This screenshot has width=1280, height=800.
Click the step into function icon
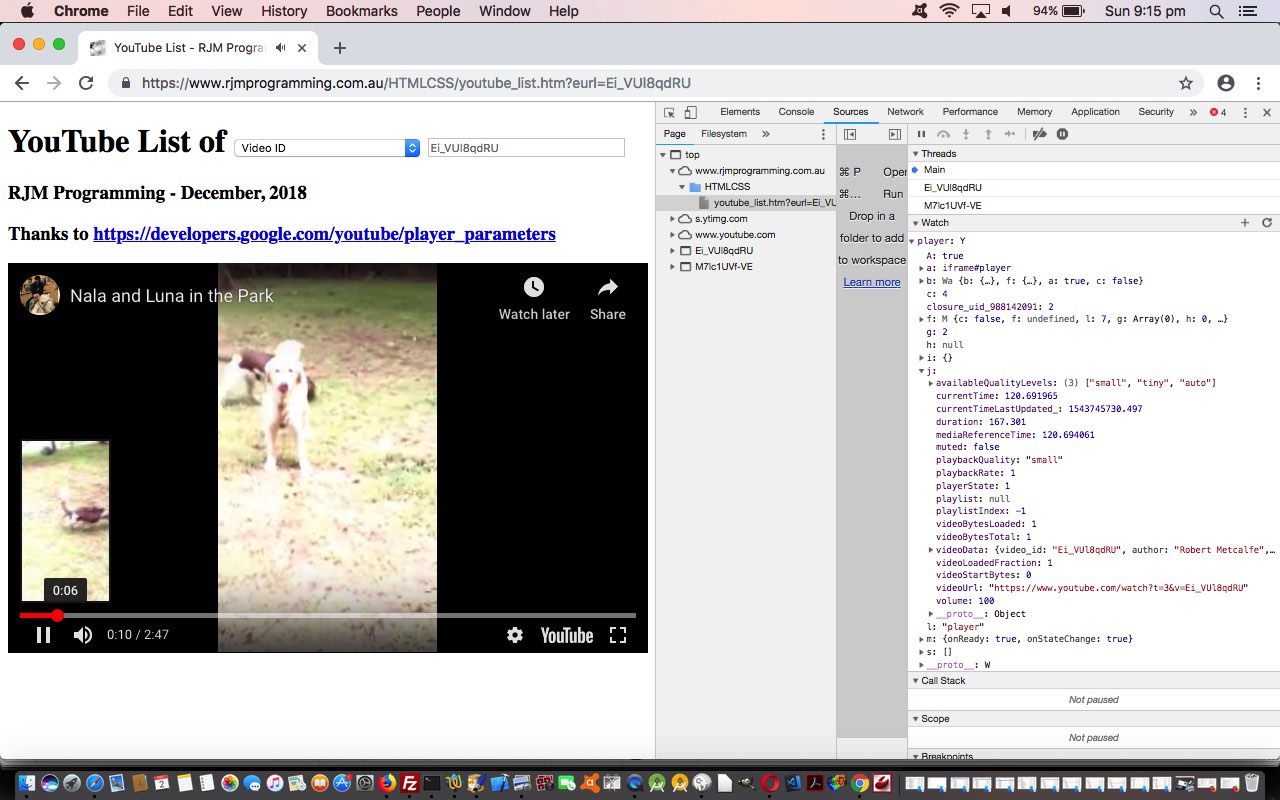pos(966,134)
